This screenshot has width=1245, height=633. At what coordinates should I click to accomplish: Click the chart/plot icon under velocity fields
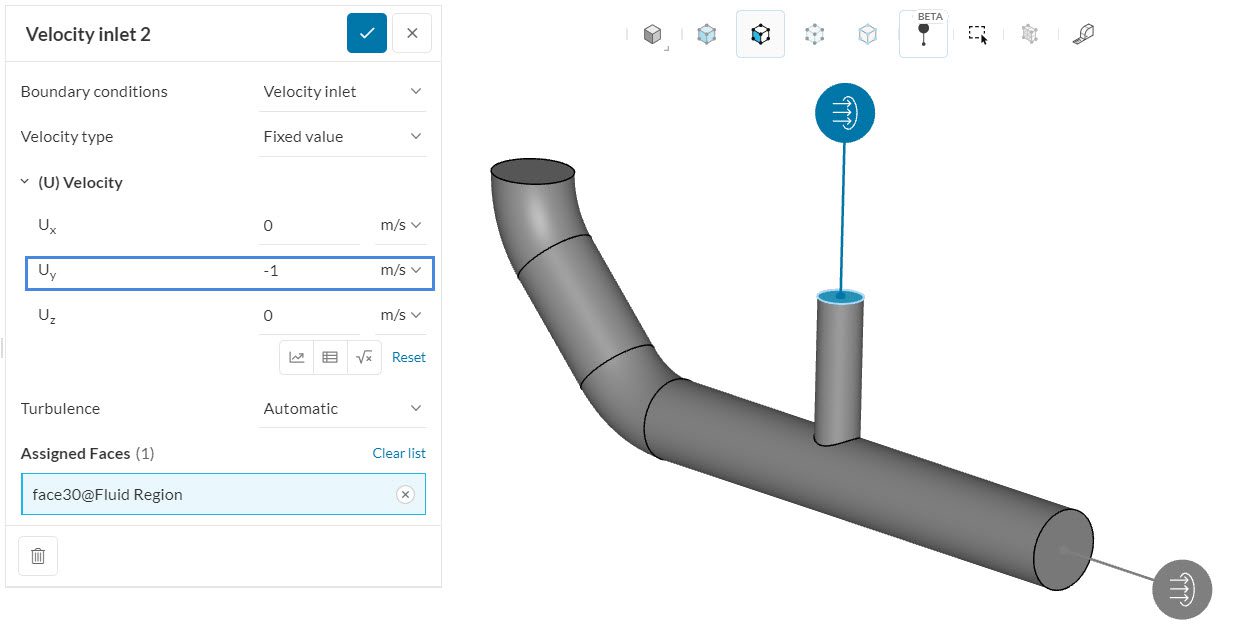click(297, 357)
